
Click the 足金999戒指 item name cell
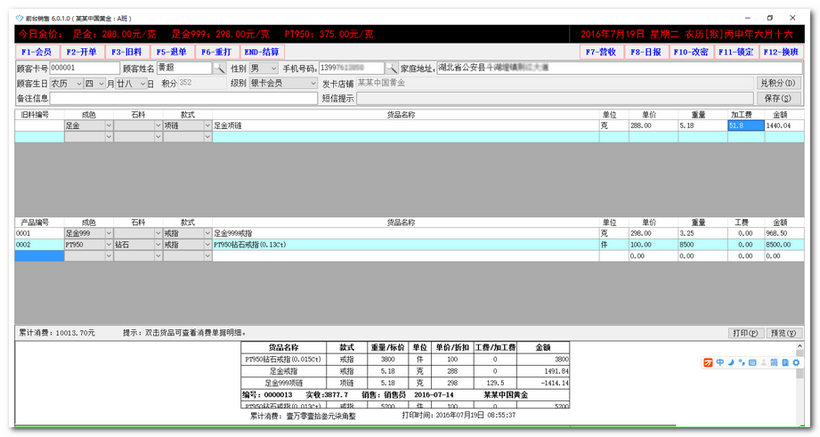pos(406,233)
